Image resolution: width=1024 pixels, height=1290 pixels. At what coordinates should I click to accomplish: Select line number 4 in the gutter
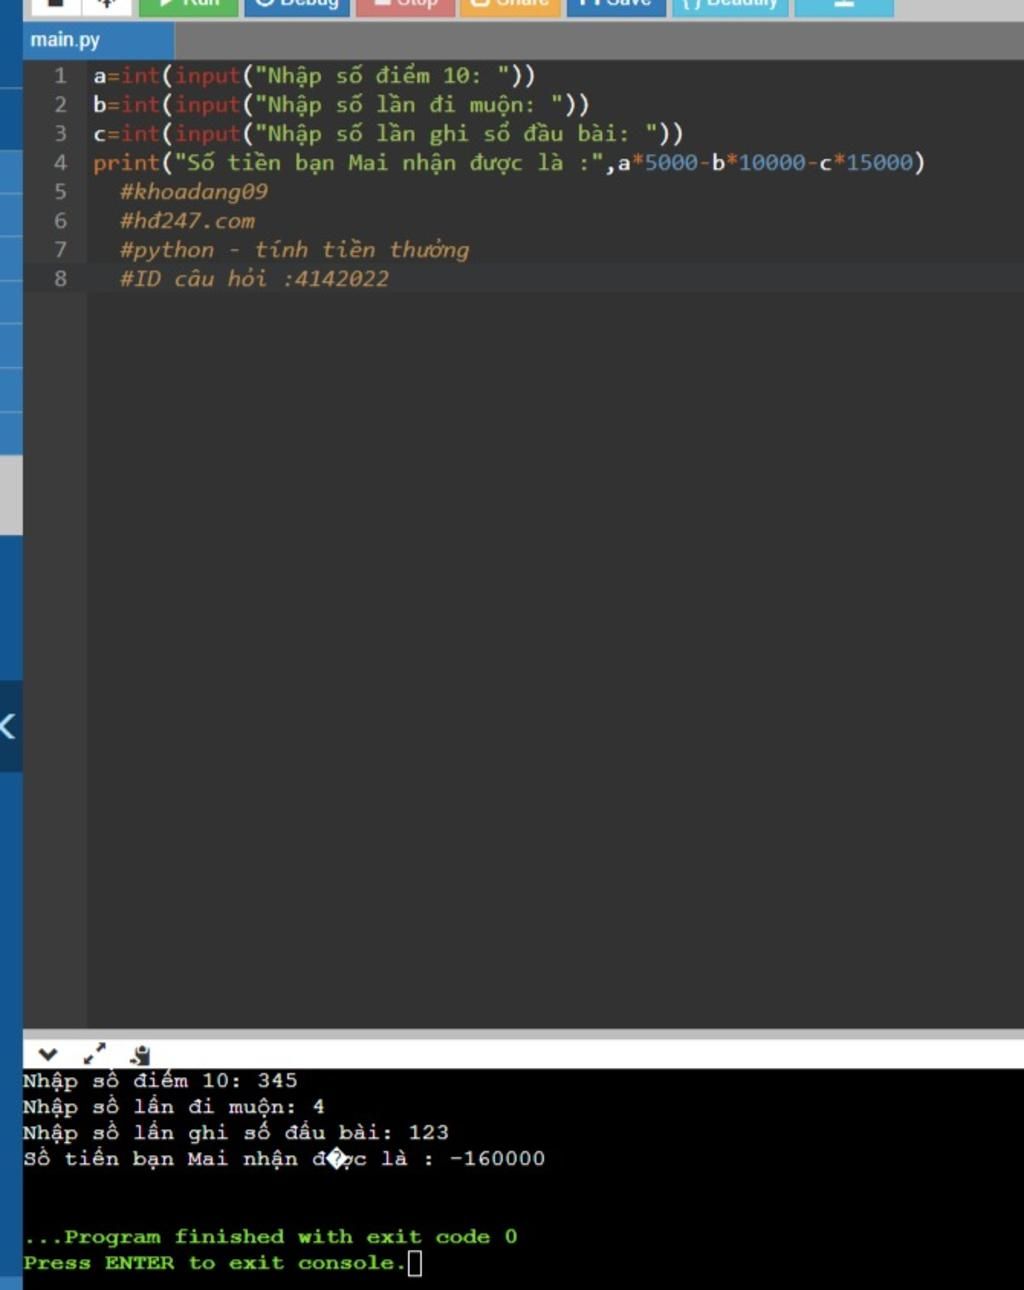point(60,163)
